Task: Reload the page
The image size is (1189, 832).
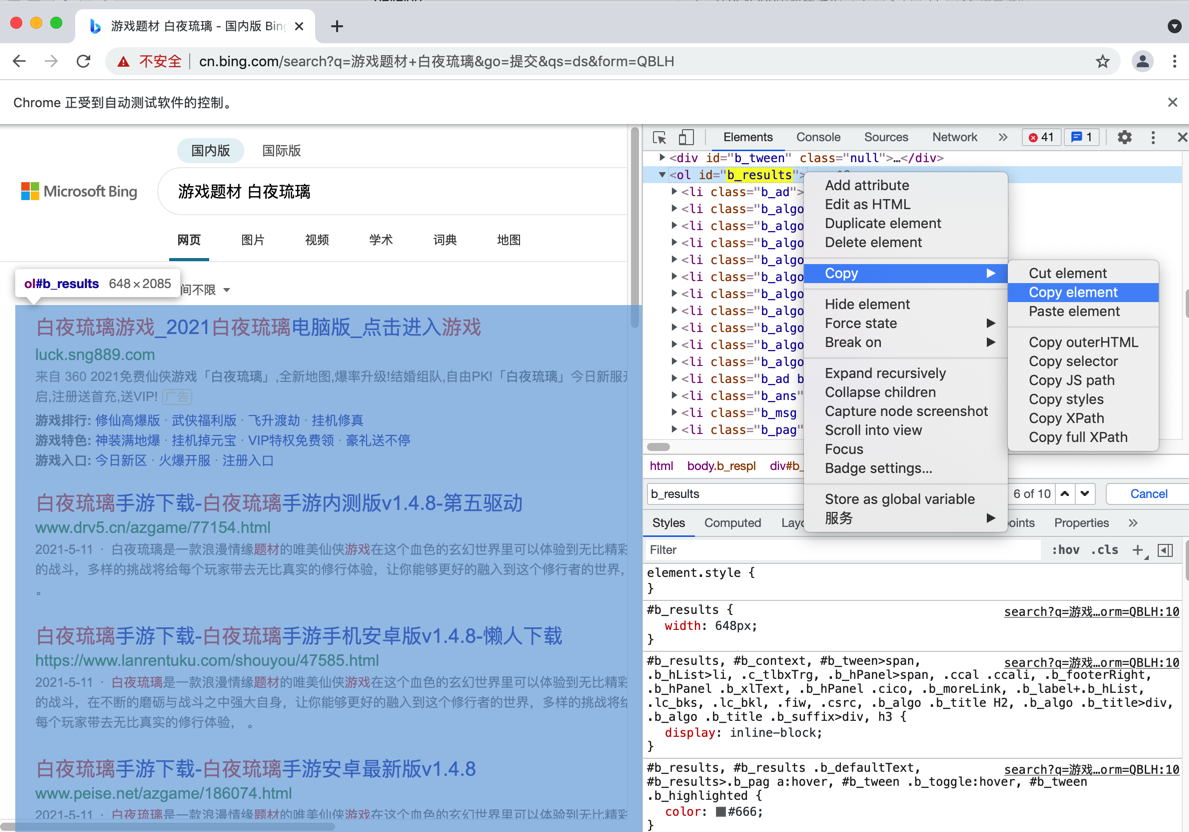Action: pyautogui.click(x=83, y=61)
